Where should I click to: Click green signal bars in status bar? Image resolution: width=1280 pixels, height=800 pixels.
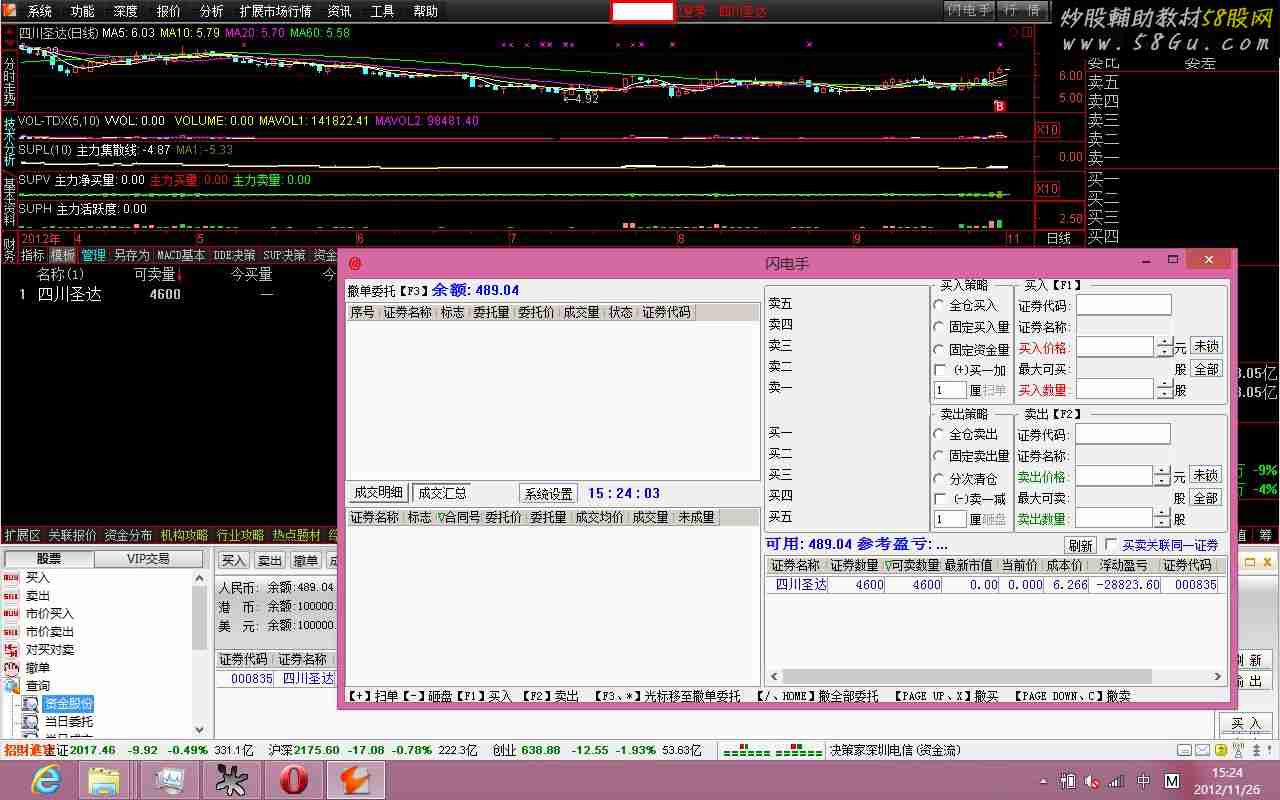(772, 750)
